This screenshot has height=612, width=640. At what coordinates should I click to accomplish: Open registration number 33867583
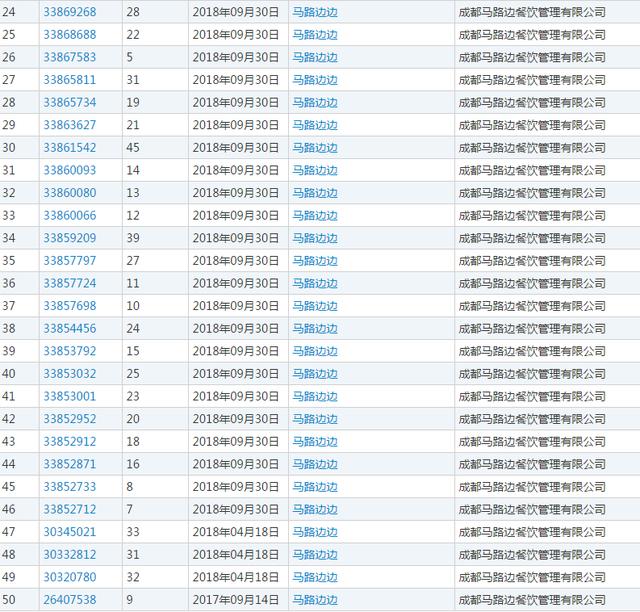pyautogui.click(x=70, y=57)
